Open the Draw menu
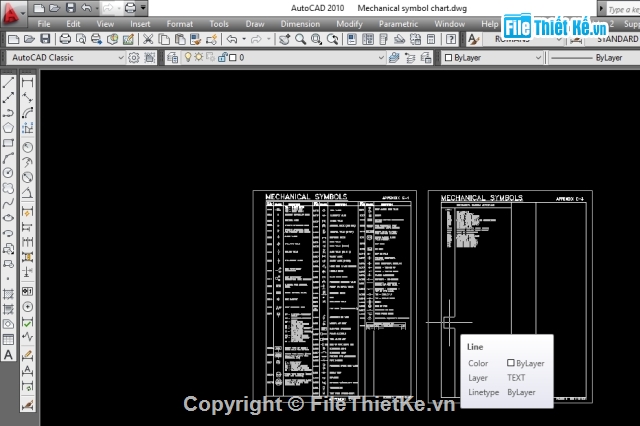Screen dimensions: 640x426 pyautogui.click(x=255, y=24)
